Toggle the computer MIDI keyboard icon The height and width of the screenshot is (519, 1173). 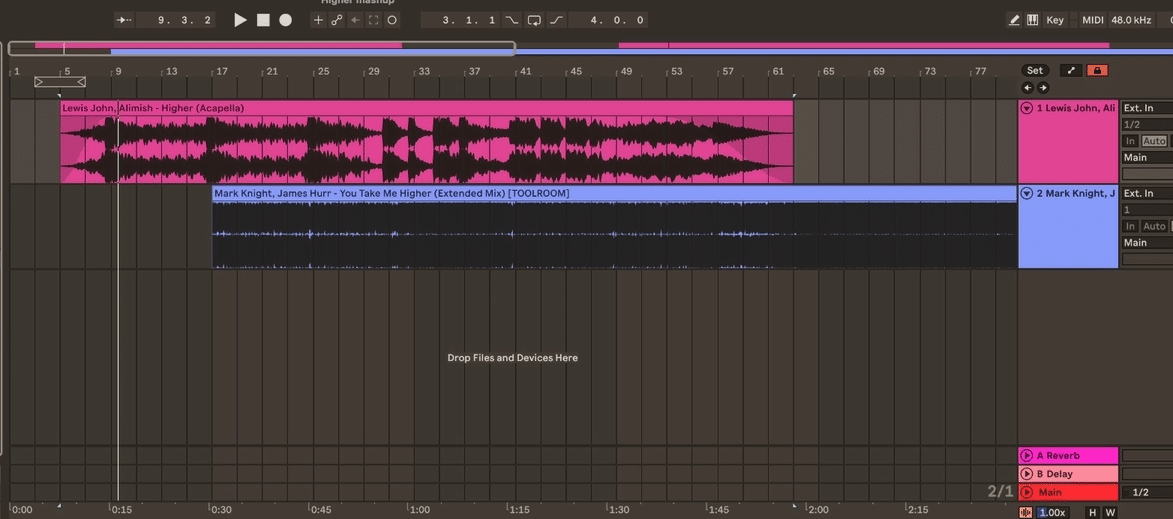point(1032,20)
